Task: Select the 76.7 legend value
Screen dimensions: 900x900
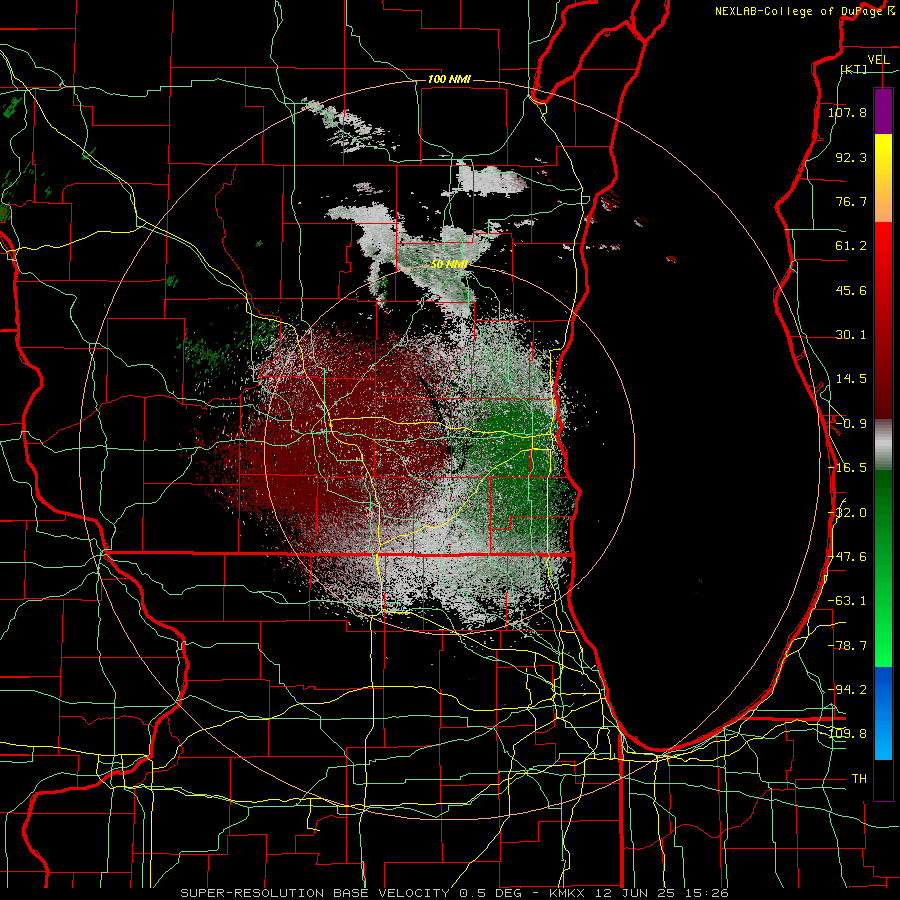Action: tap(851, 201)
